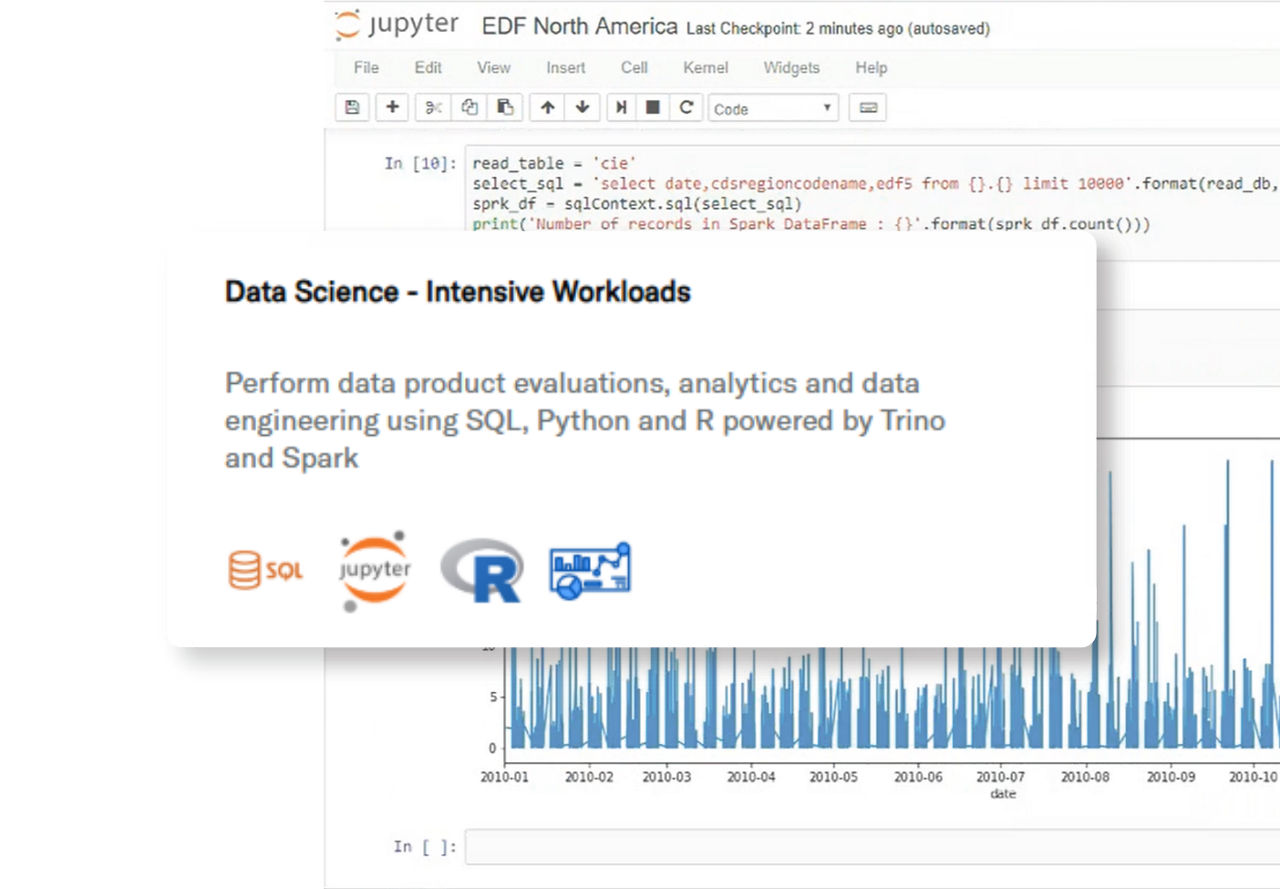Screen dimensions: 1280x889
Task: Click the read_table = 'cie' code line
Action: click(x=554, y=163)
